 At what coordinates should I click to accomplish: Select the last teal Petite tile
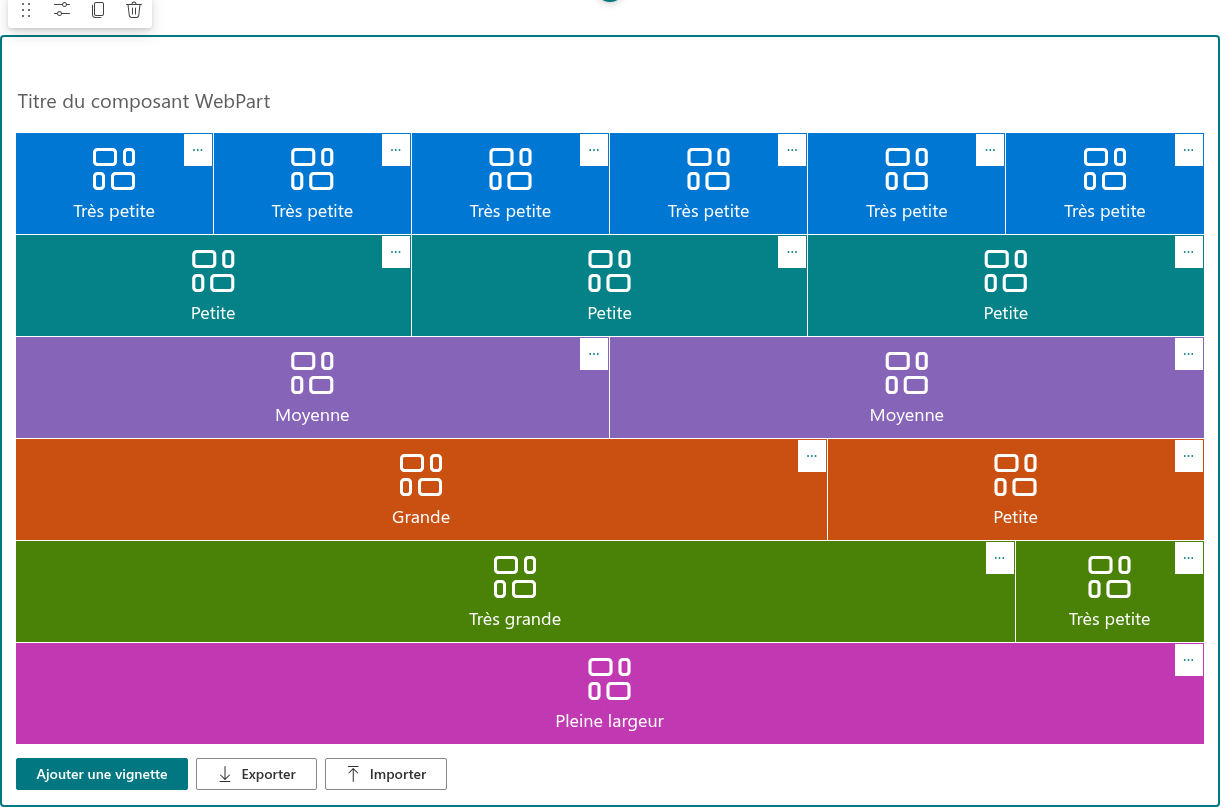[x=1006, y=286]
